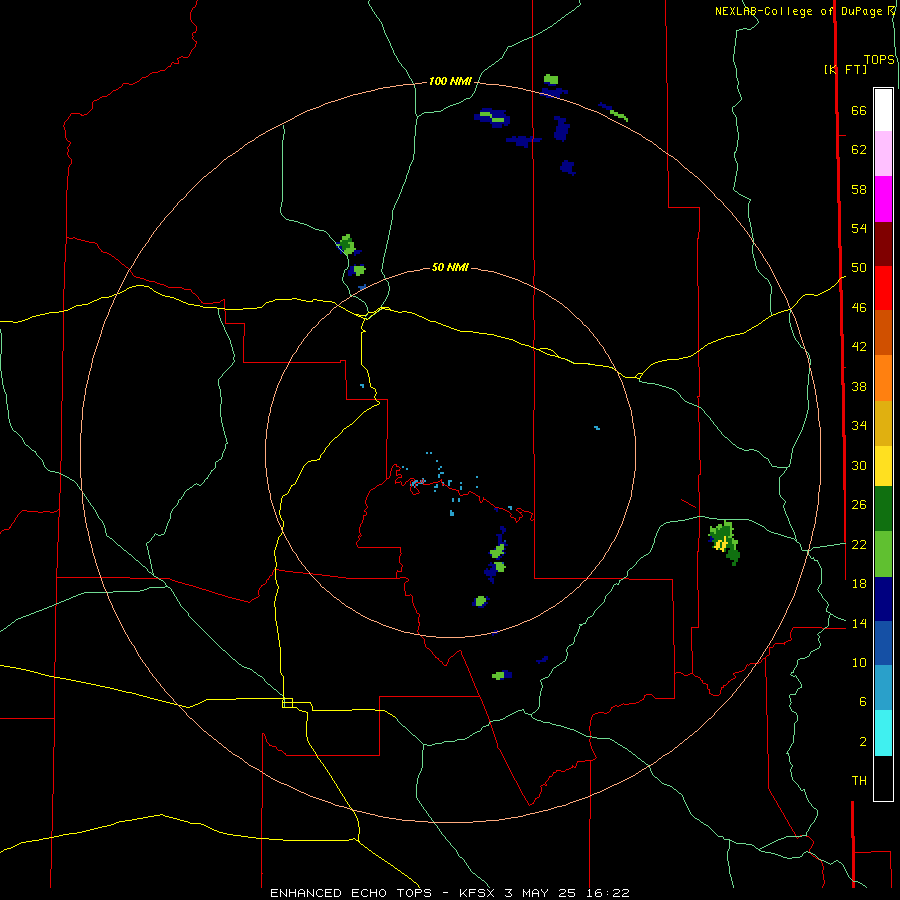Pick the gold legend swatch
This screenshot has height=900, width=900.
coord(883,423)
